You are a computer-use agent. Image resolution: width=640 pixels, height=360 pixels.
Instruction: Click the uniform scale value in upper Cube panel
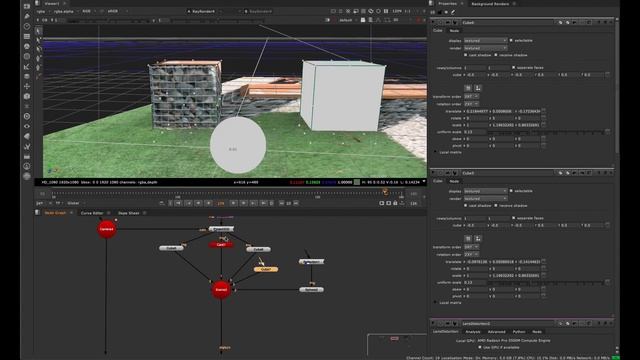tap(475, 132)
